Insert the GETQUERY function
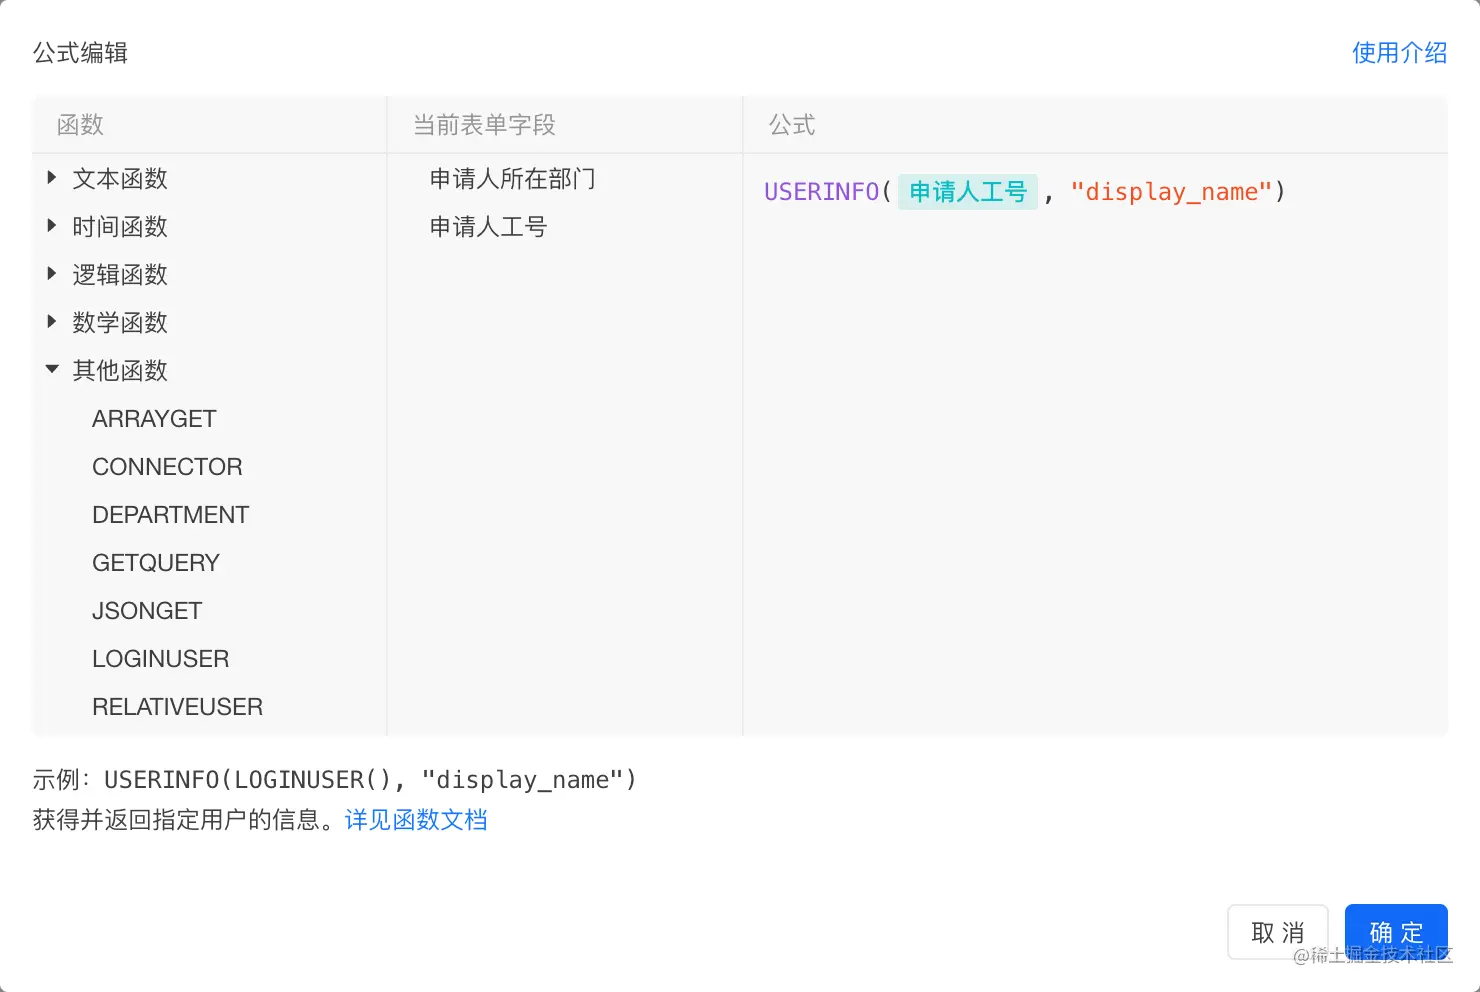This screenshot has height=992, width=1480. point(155,563)
